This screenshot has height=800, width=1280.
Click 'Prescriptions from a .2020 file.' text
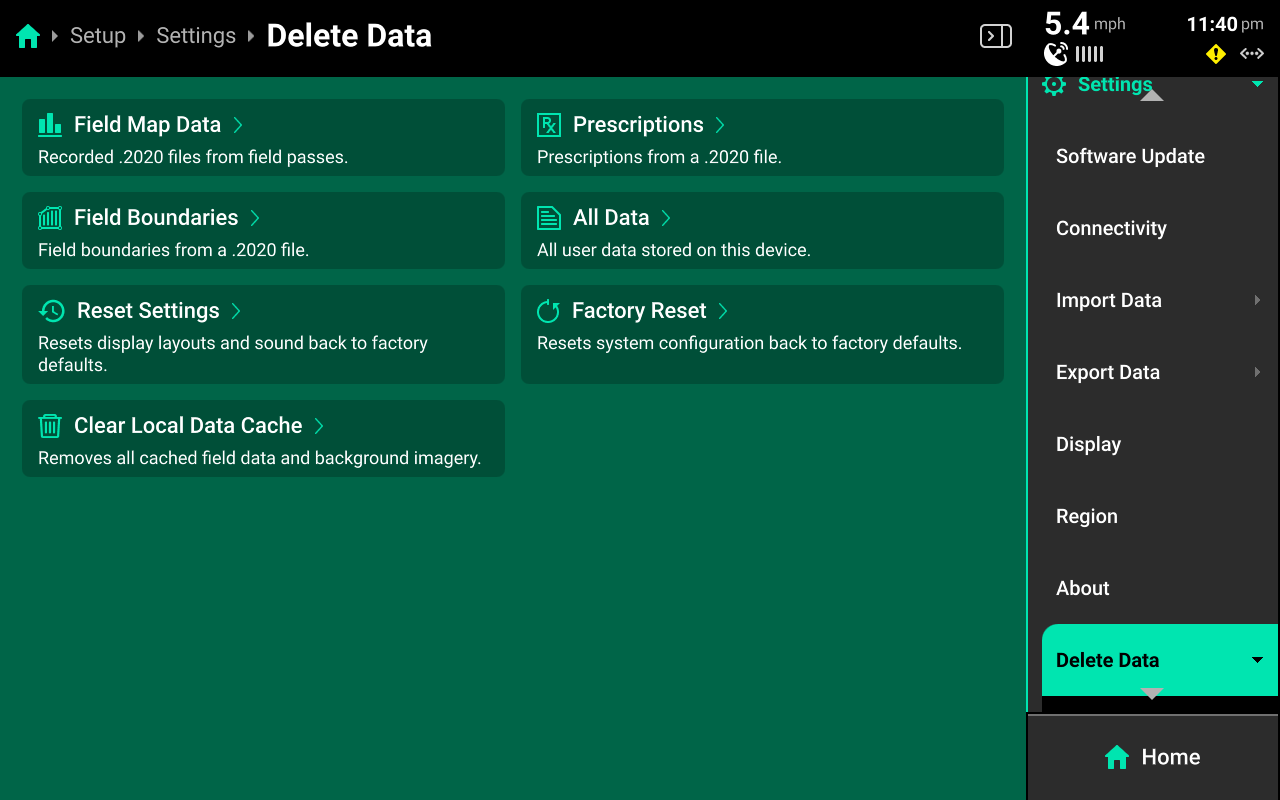(659, 157)
